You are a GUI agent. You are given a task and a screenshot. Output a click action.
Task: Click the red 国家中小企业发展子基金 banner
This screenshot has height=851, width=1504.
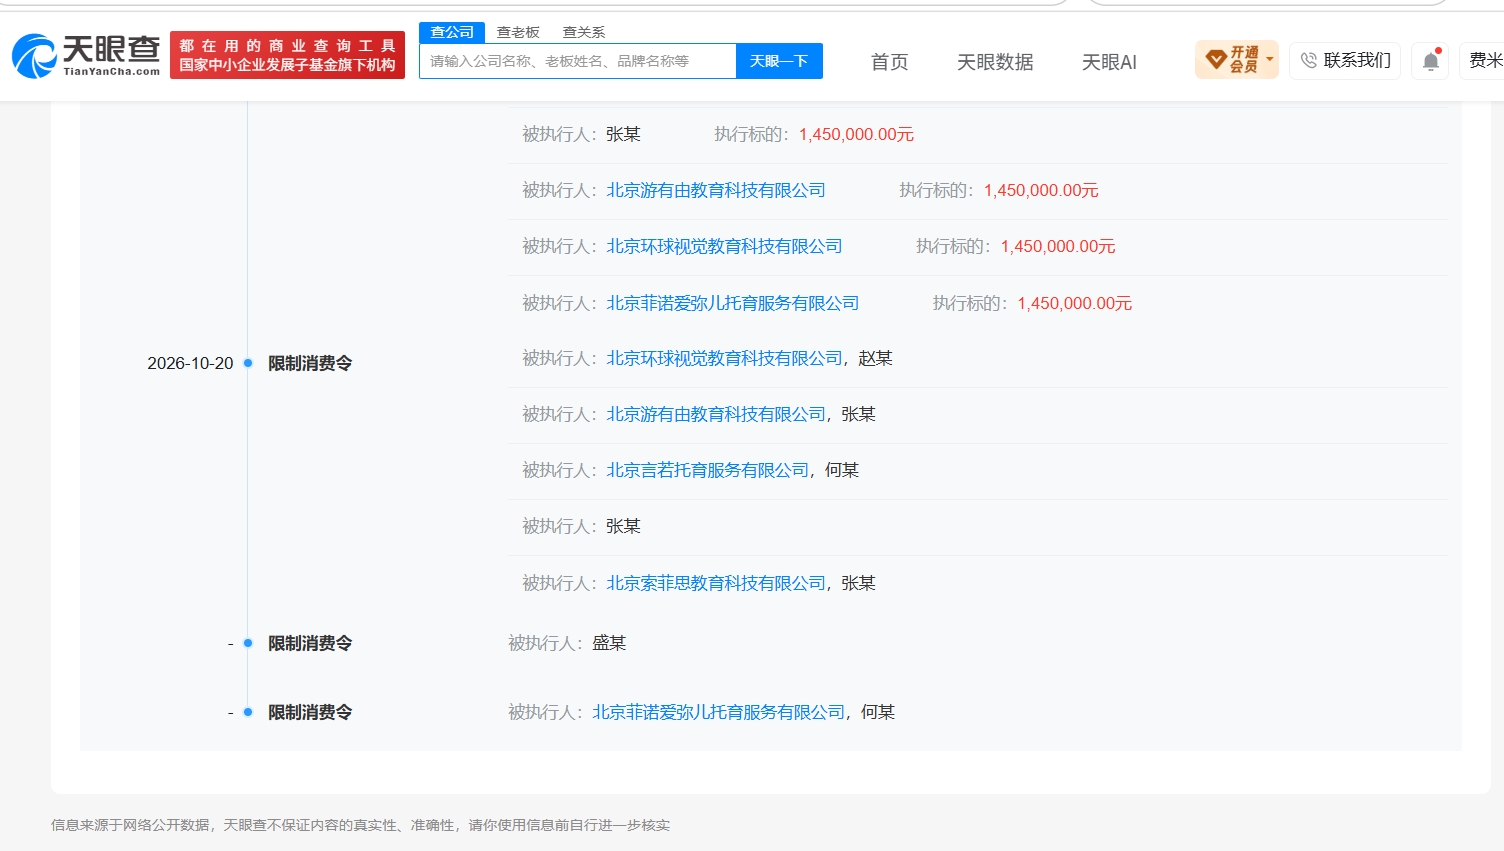point(287,55)
